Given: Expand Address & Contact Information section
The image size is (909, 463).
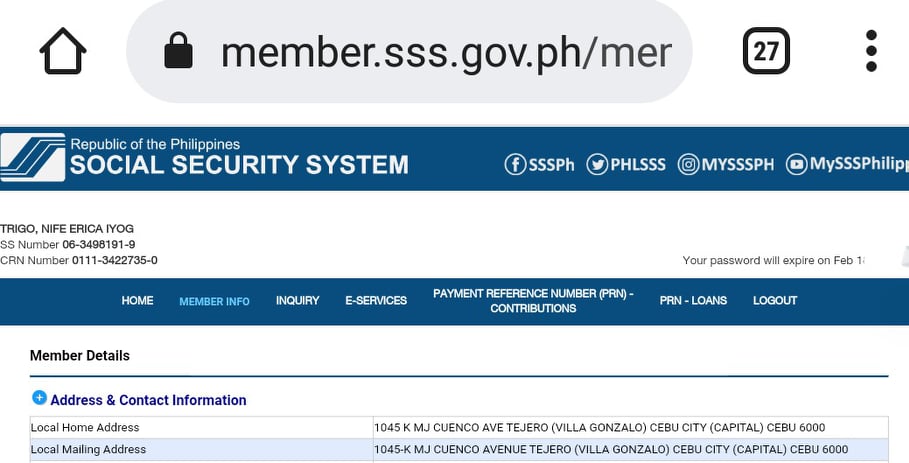Looking at the screenshot, I should (x=40, y=398).
